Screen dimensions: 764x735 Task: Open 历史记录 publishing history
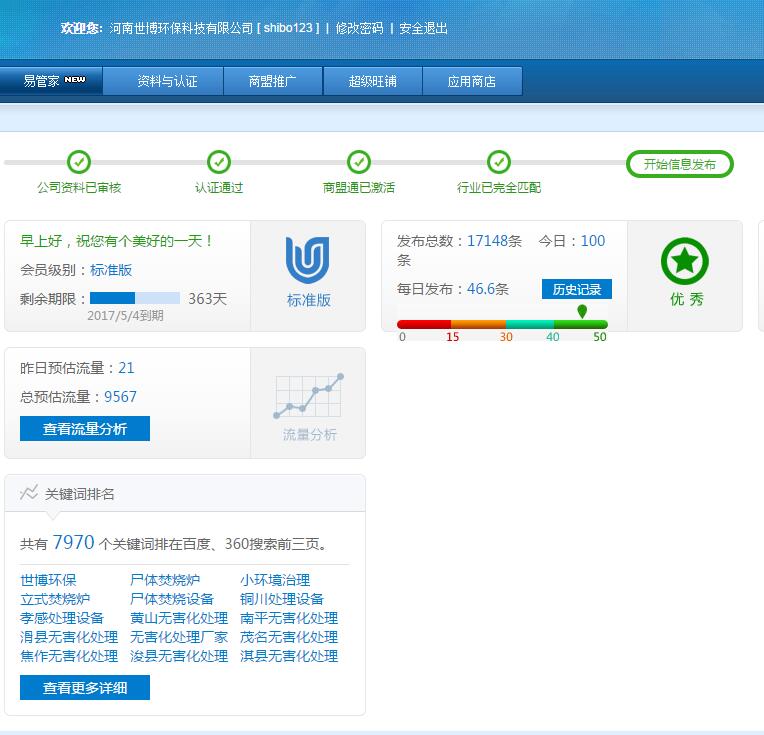577,290
